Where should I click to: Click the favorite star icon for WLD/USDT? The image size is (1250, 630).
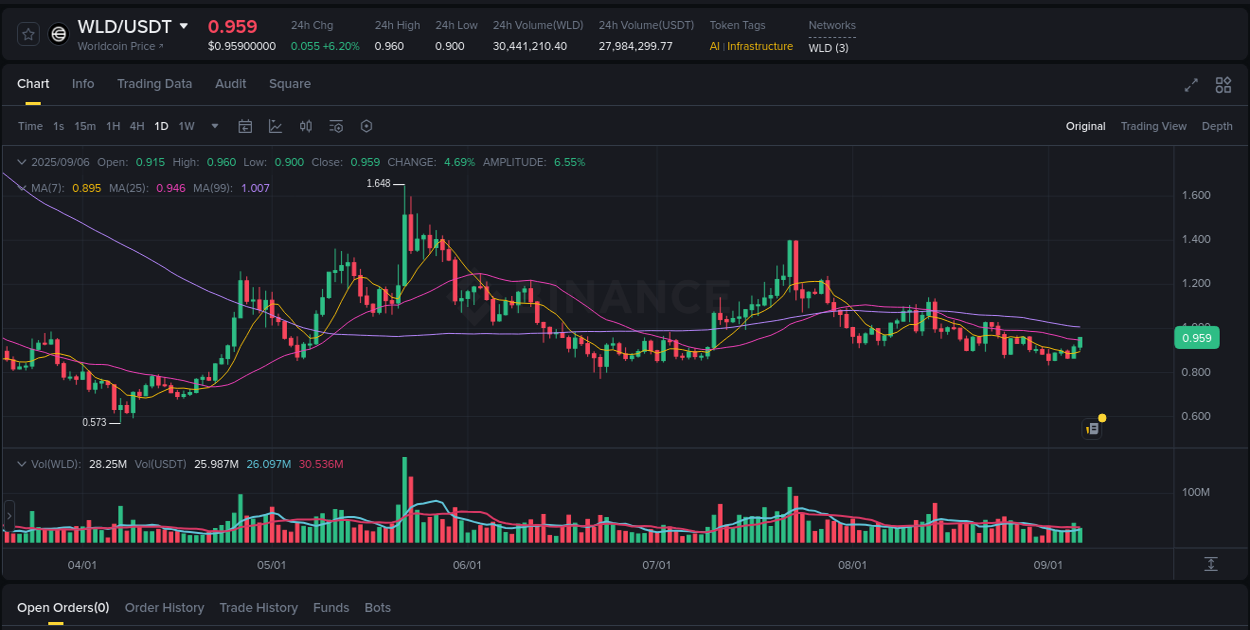(x=28, y=33)
